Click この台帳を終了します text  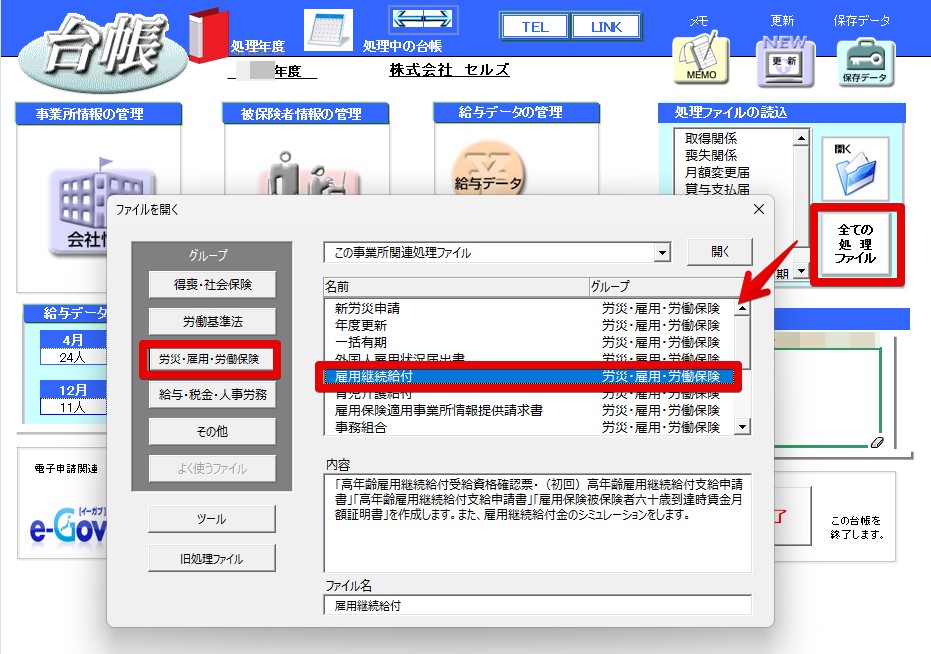[856, 527]
